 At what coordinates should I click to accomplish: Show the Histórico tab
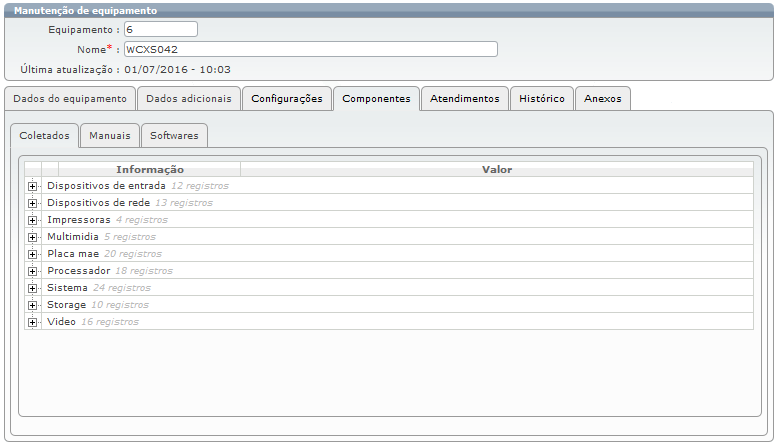(x=542, y=99)
